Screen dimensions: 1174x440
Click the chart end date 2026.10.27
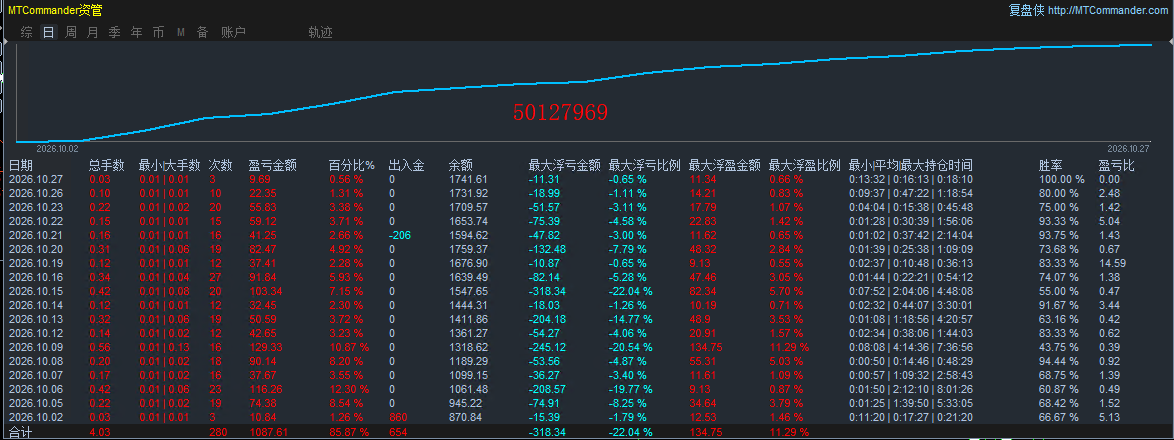click(x=1128, y=148)
